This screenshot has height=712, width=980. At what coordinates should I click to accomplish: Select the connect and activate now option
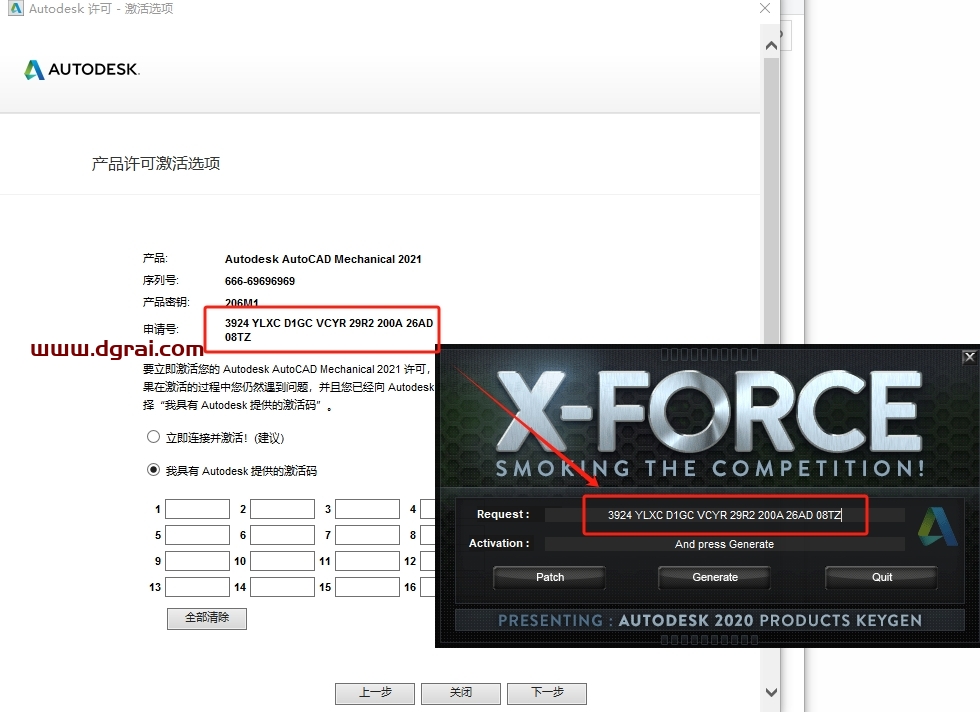pyautogui.click(x=153, y=437)
